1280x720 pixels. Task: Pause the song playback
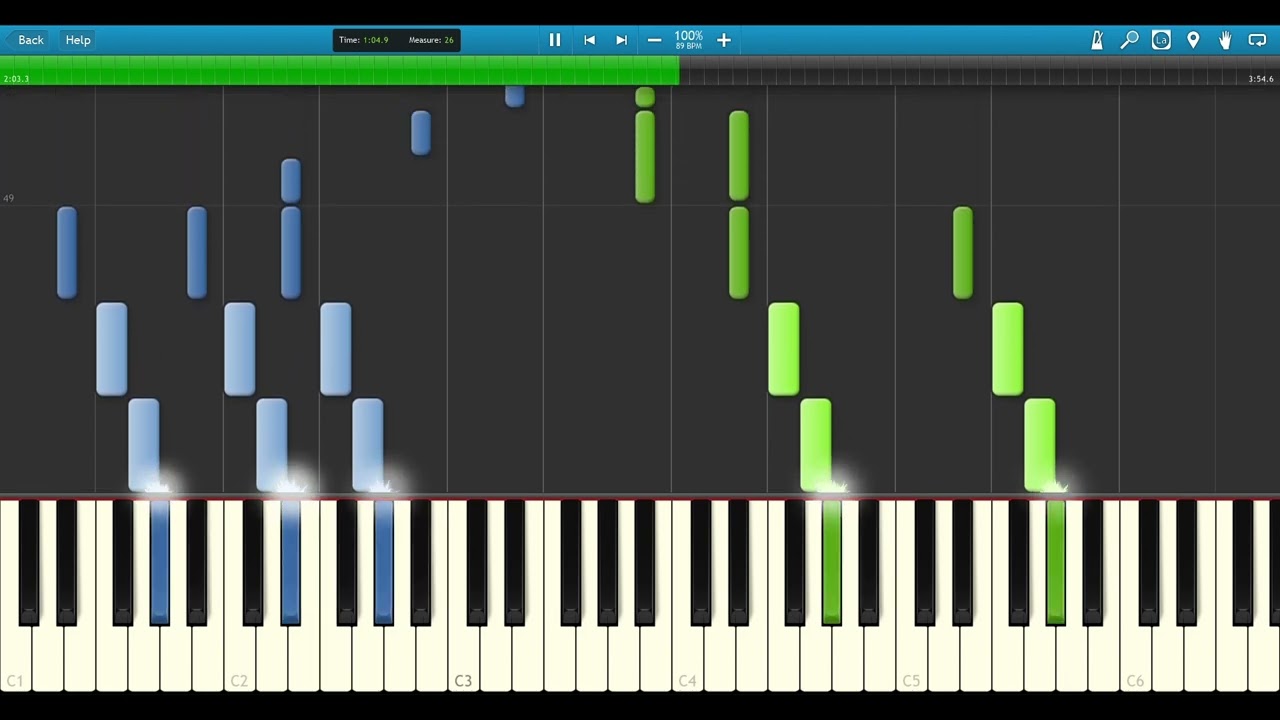tap(554, 40)
